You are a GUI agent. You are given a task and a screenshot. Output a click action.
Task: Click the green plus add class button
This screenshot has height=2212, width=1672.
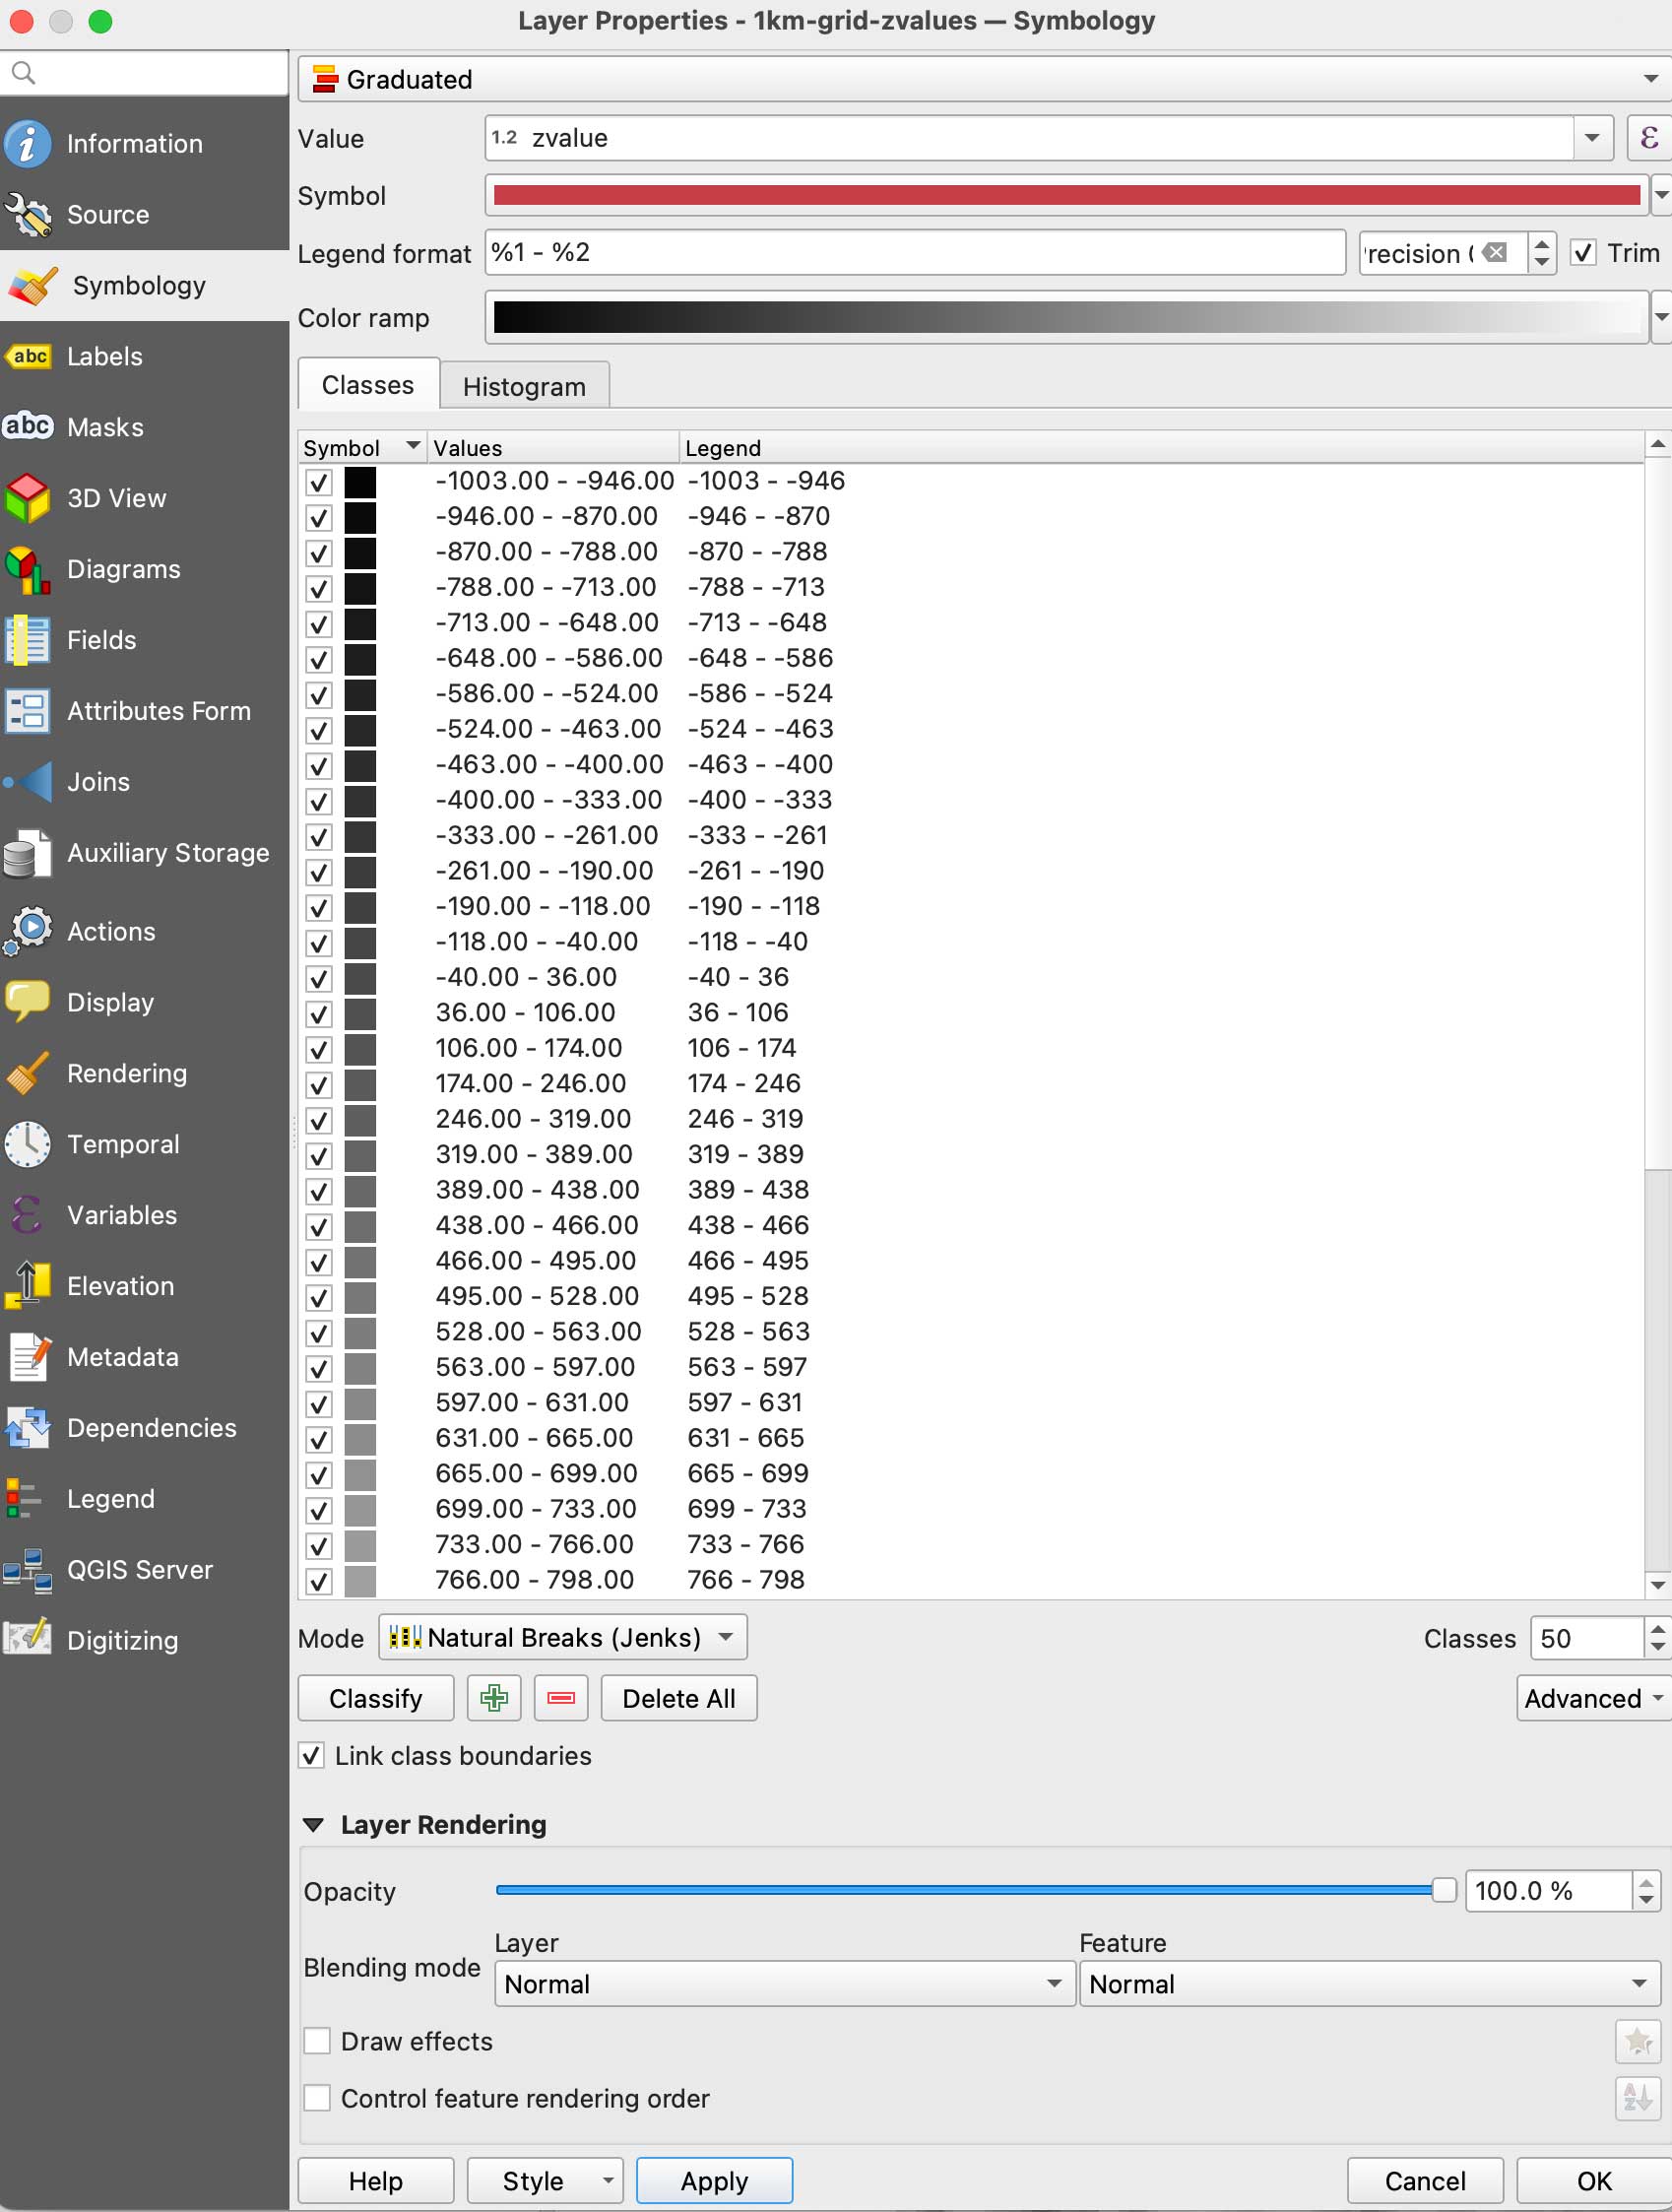(494, 1698)
